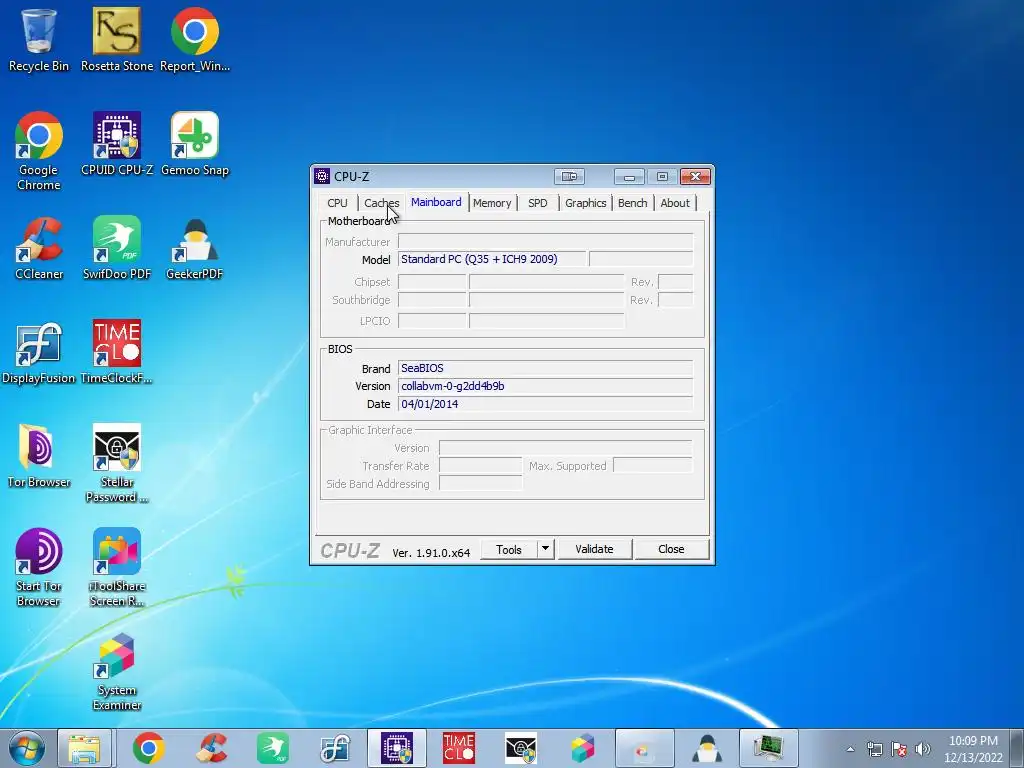Select the iToolShare Screen Recorder icon

pos(117,568)
